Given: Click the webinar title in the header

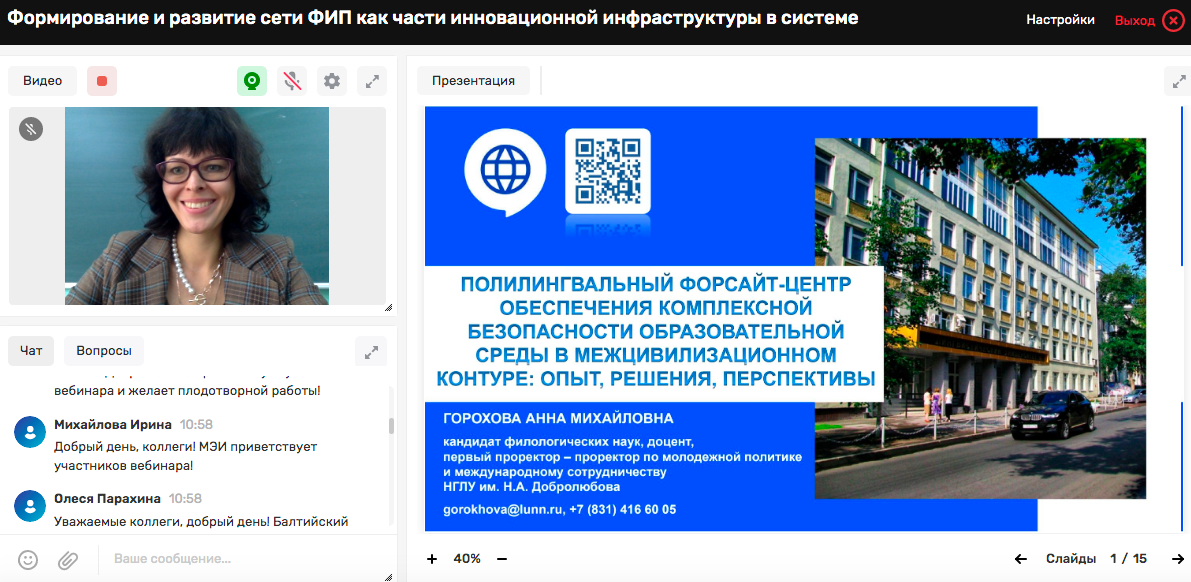Looking at the screenshot, I should (x=433, y=18).
